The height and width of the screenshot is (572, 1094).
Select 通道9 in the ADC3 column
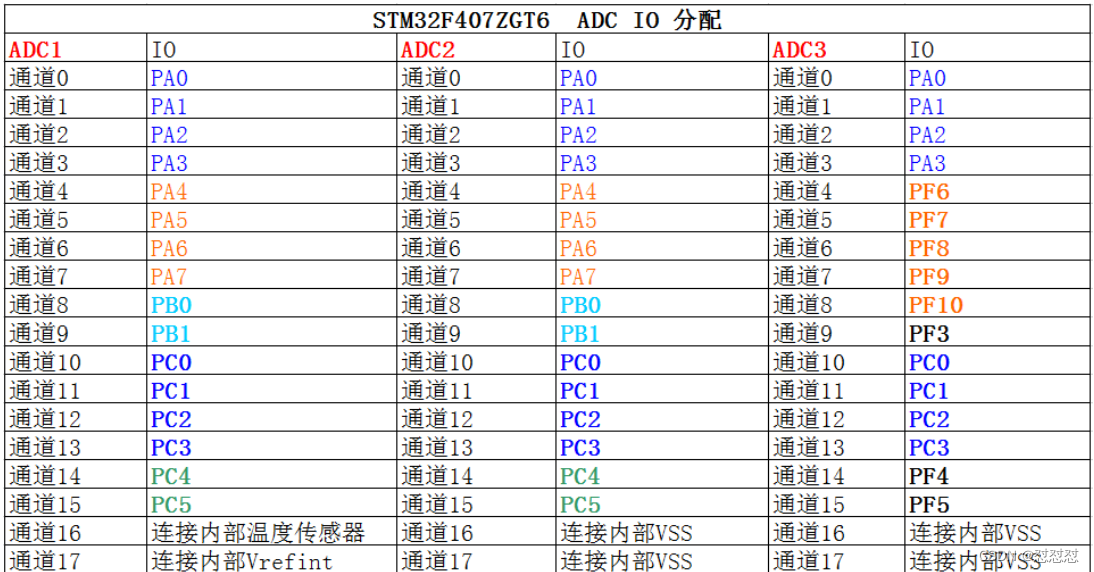[x=802, y=333]
